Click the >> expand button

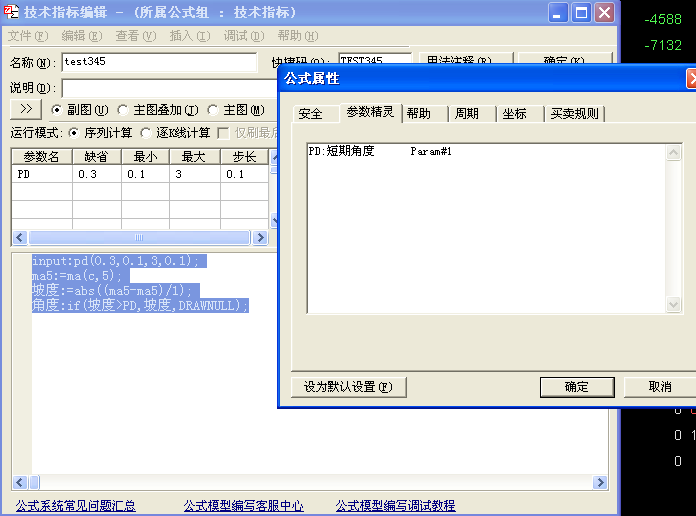[x=26, y=109]
